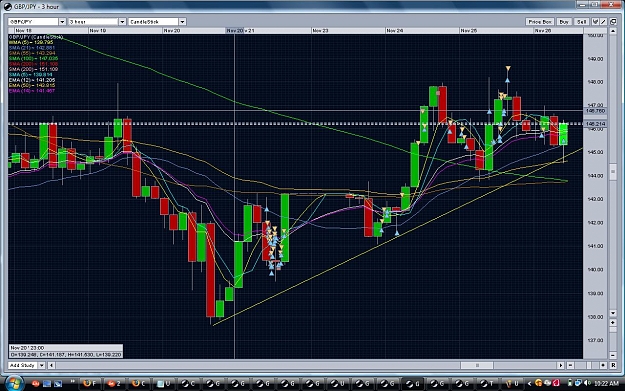Click the detach chart window icon
625x391 pixels.
coord(613,22)
